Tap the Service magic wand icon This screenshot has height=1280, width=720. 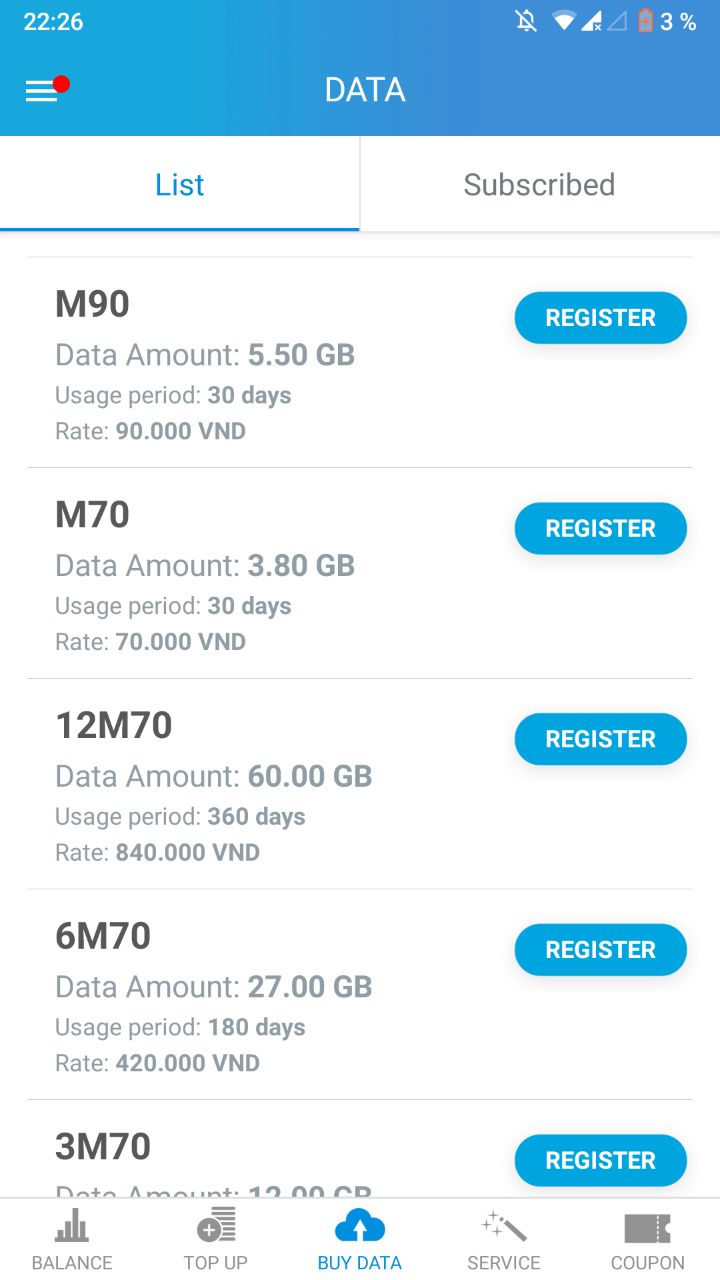click(504, 1226)
